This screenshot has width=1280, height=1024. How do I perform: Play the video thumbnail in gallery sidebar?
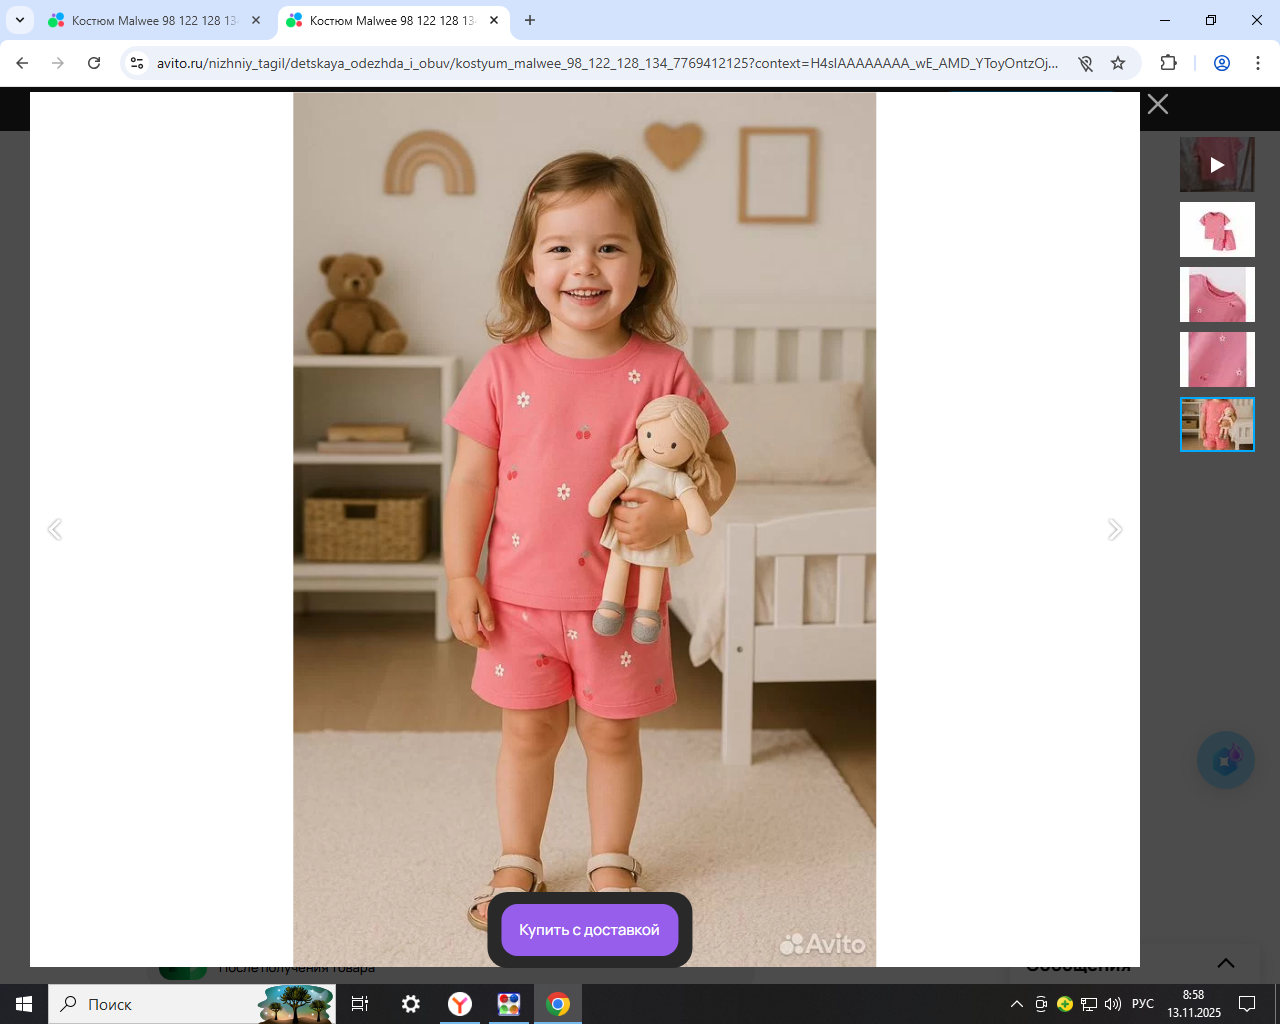pos(1217,165)
